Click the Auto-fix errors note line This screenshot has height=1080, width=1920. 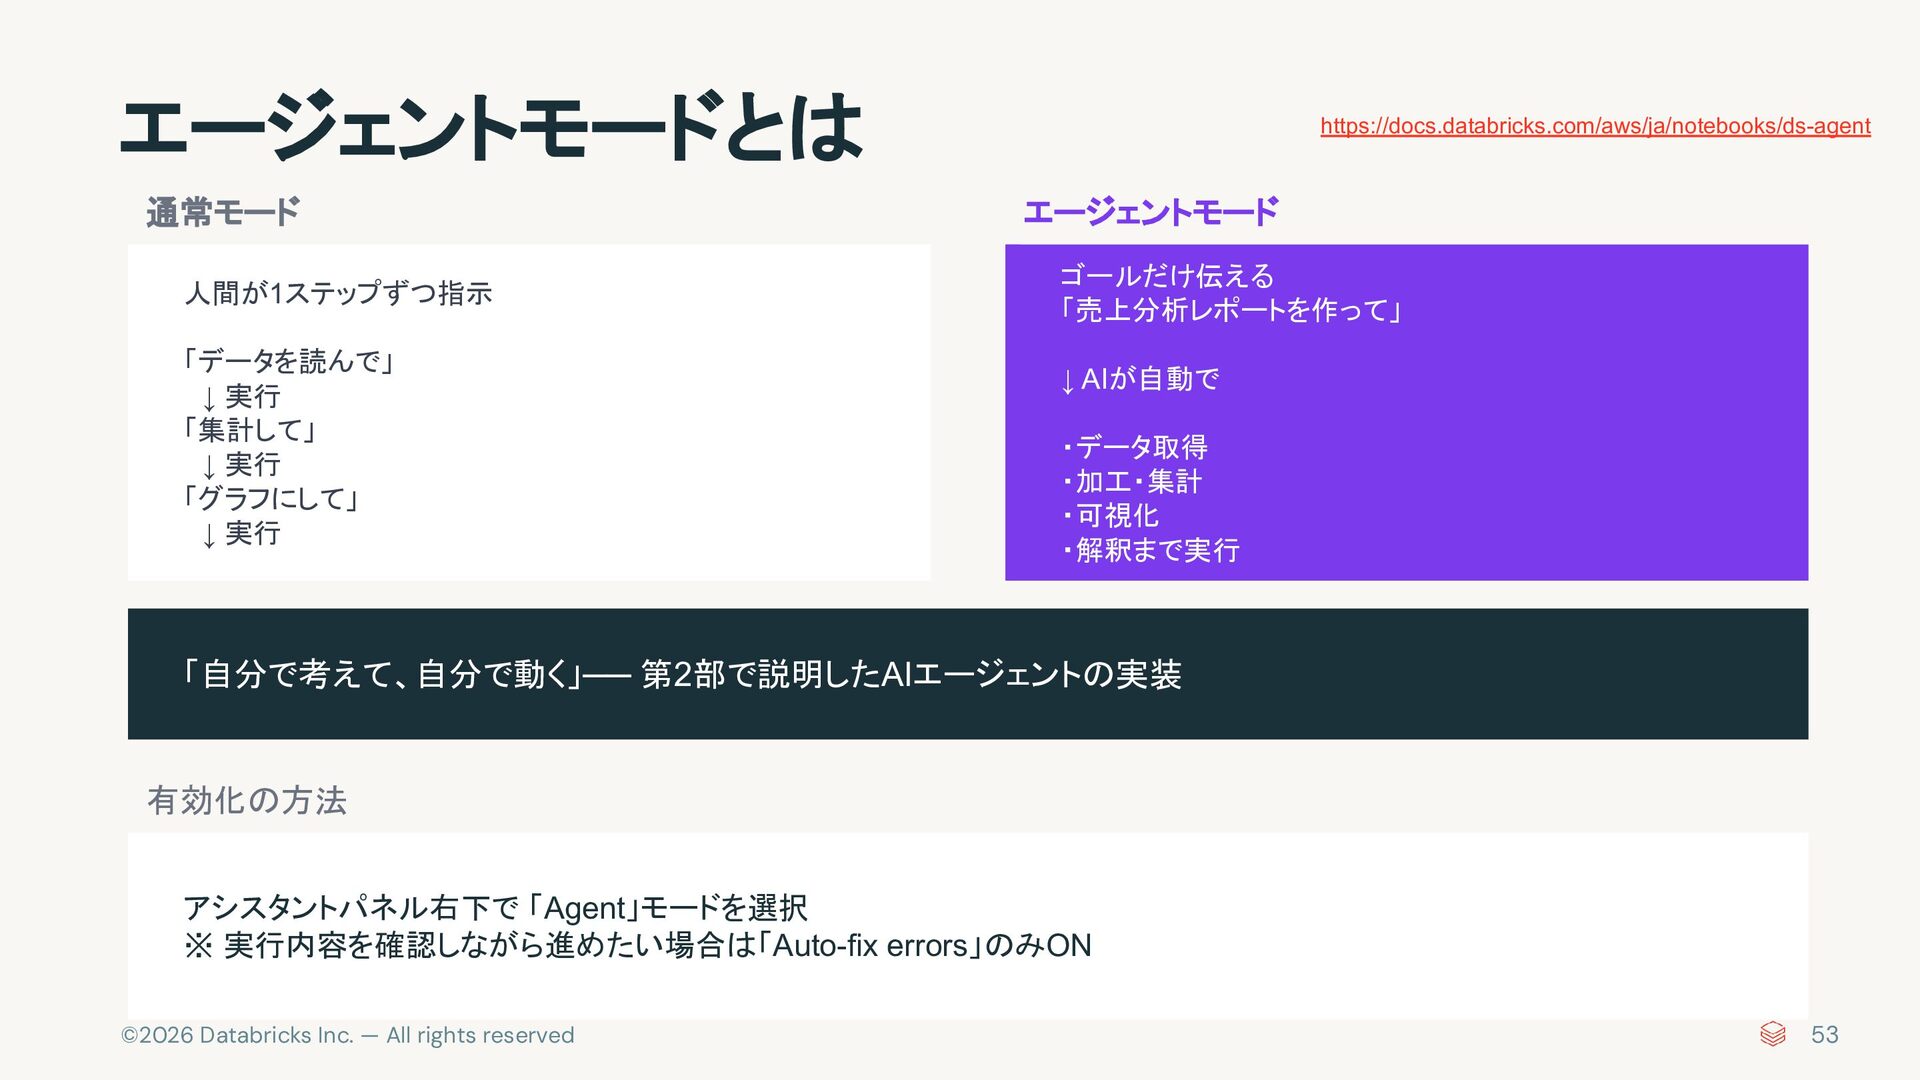coord(637,945)
